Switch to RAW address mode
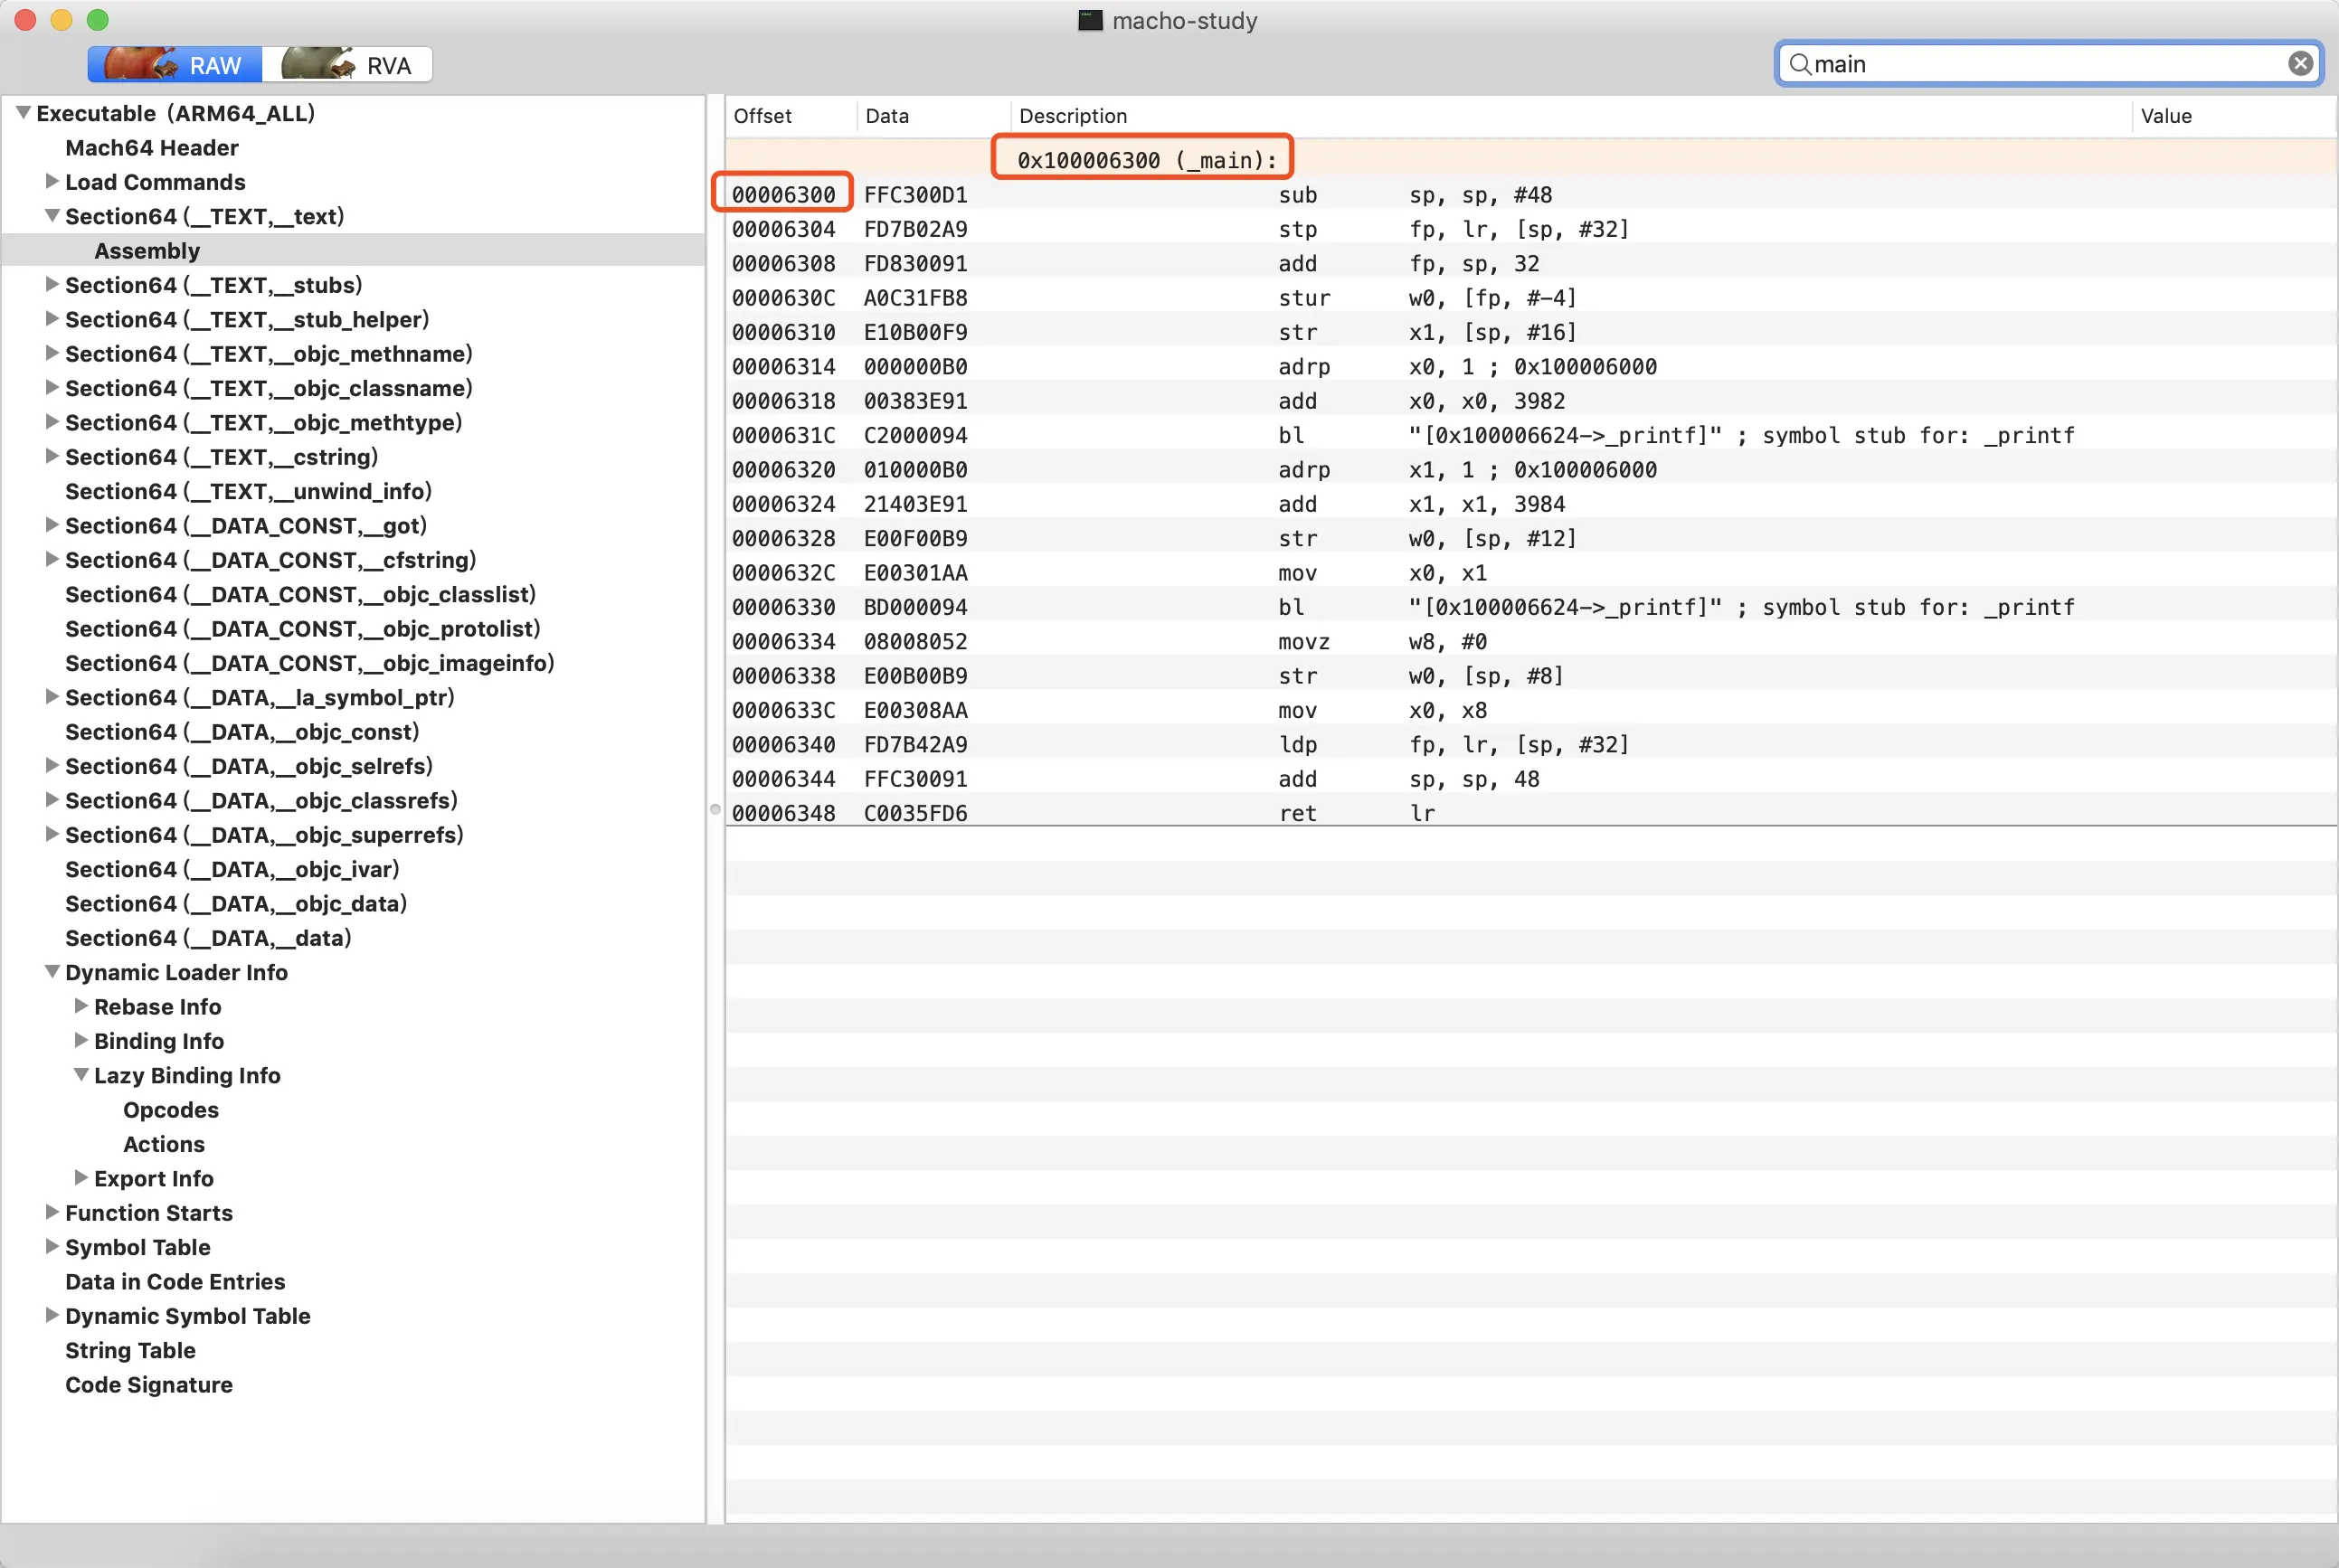The width and height of the screenshot is (2339, 1568). 175,65
